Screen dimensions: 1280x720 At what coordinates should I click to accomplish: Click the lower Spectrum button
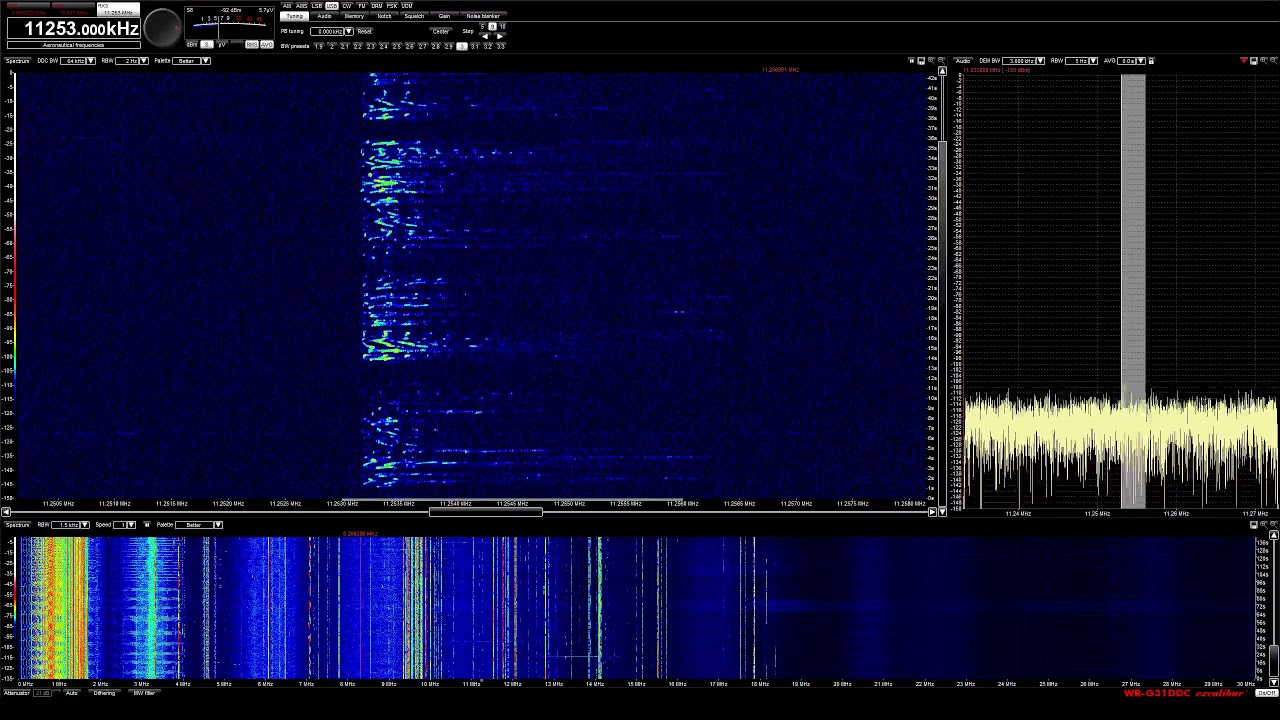18,525
